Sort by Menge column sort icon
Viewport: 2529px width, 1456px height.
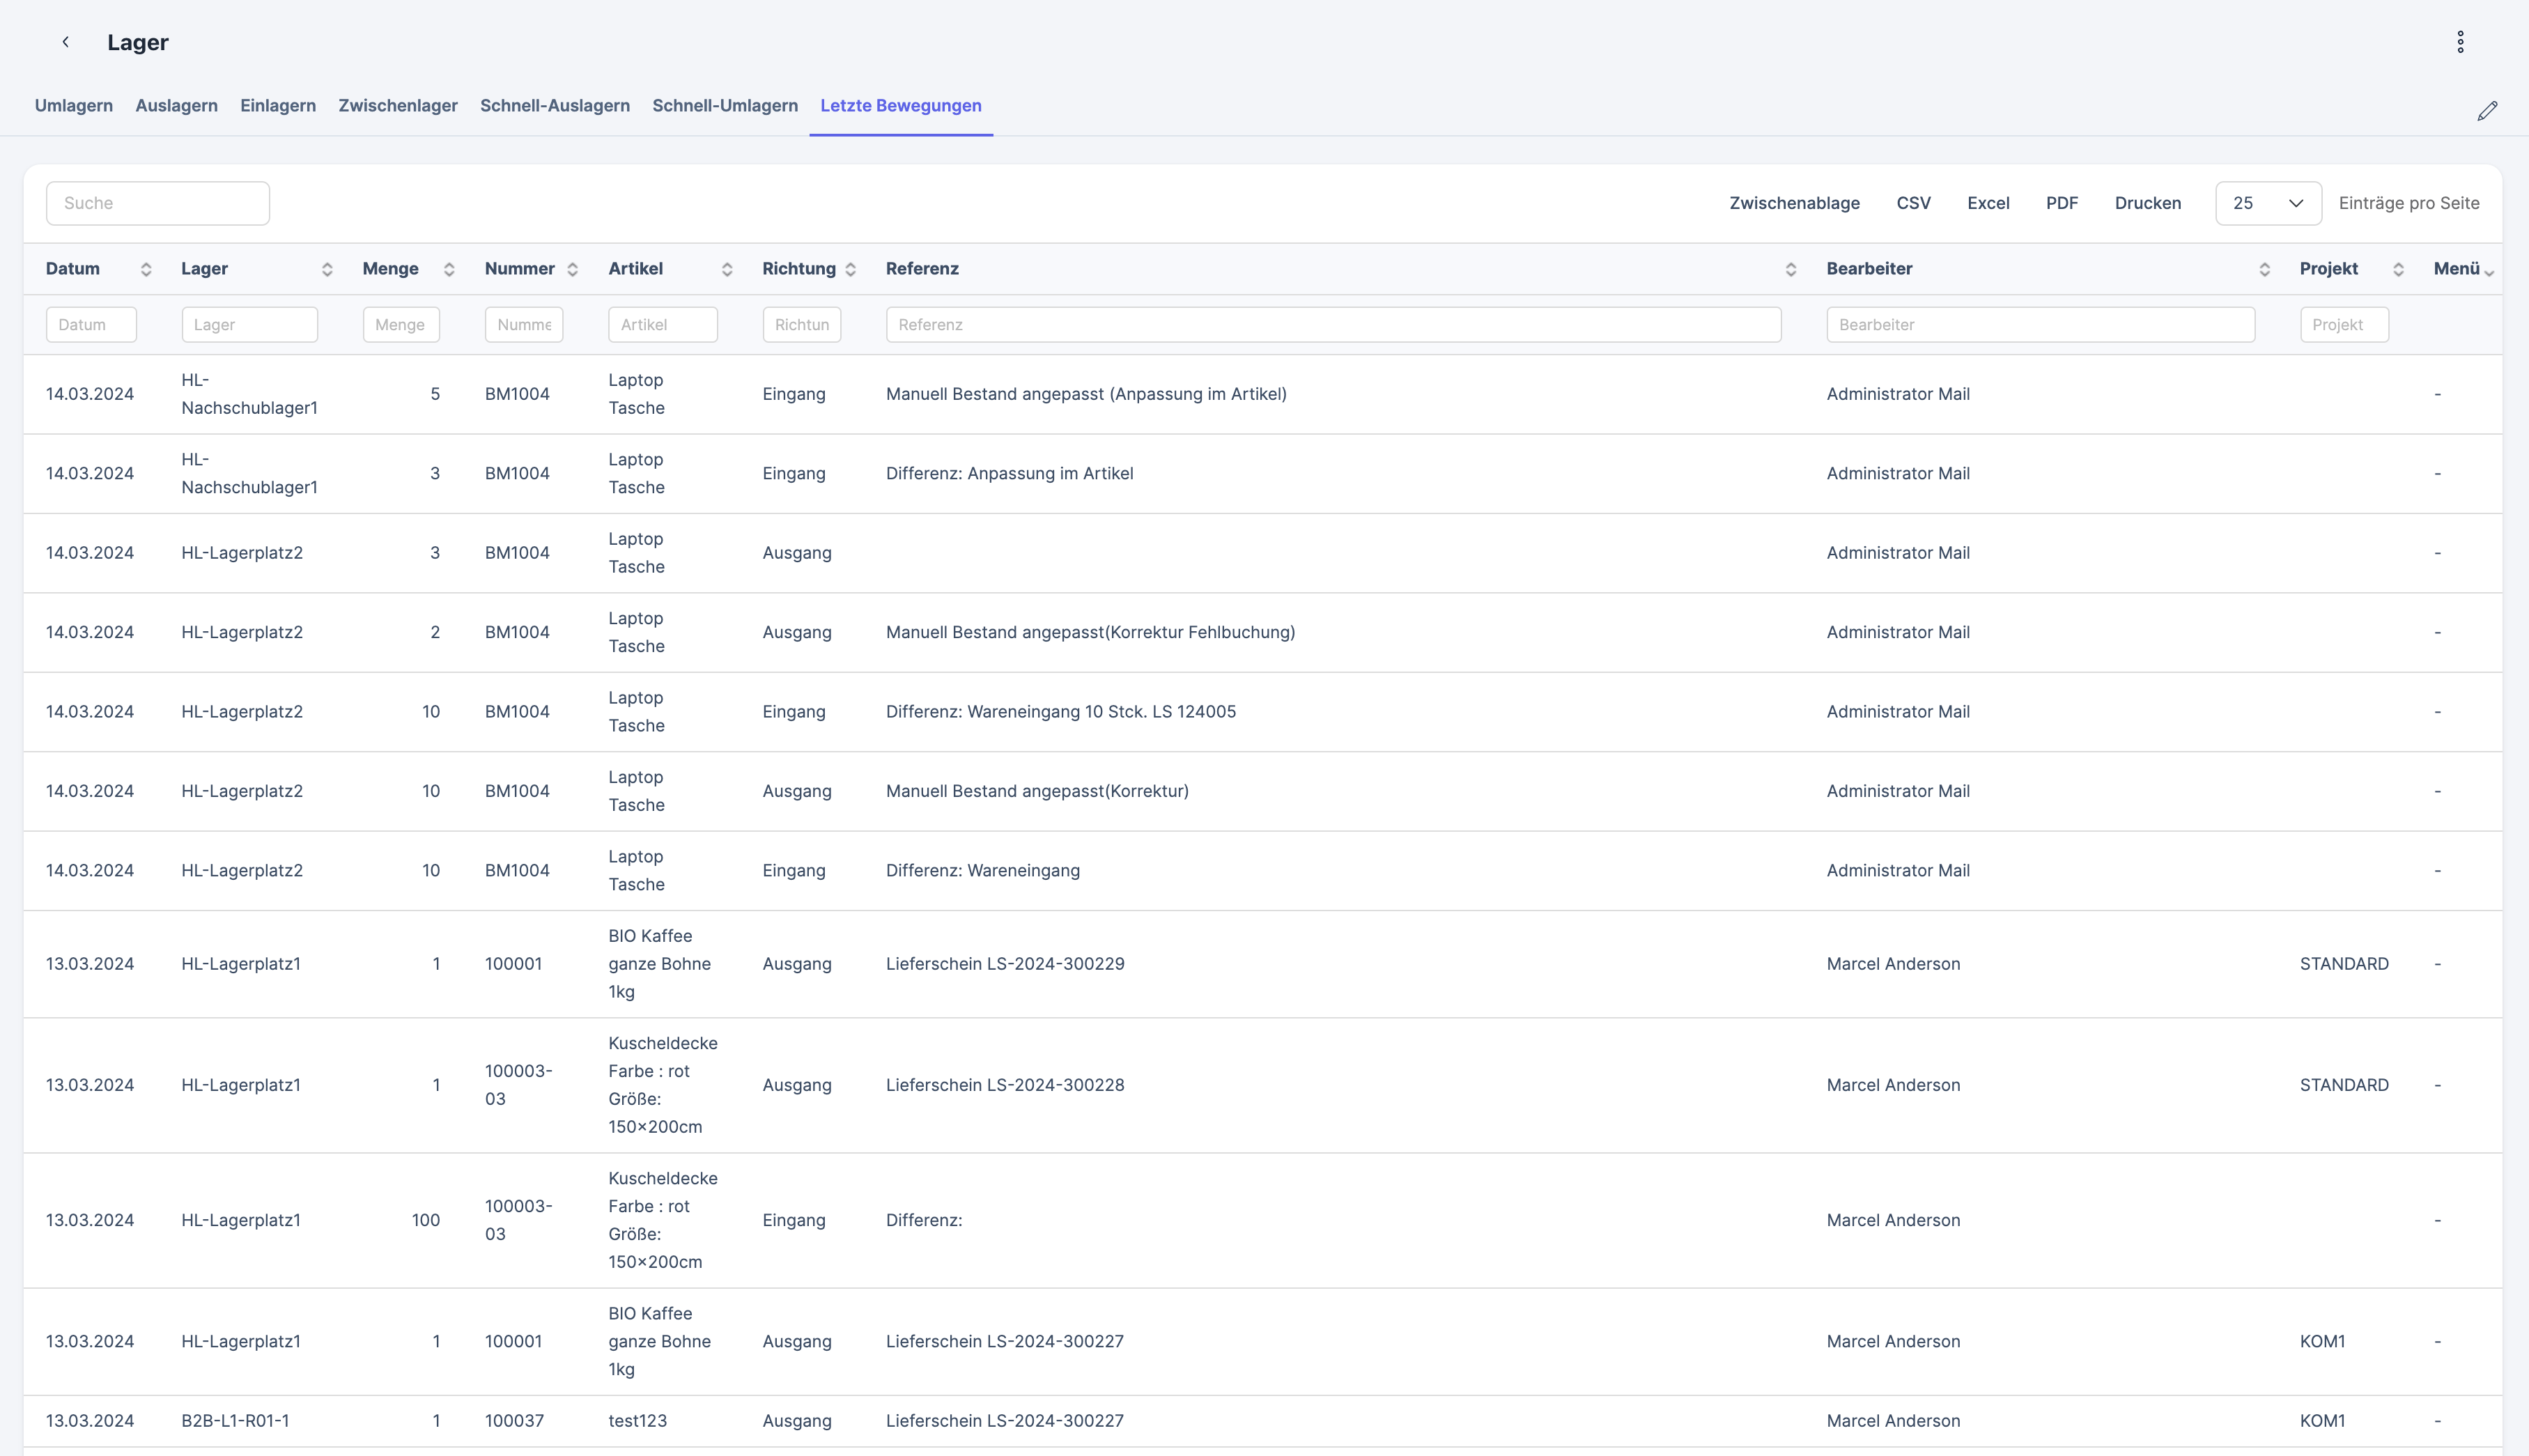[449, 269]
